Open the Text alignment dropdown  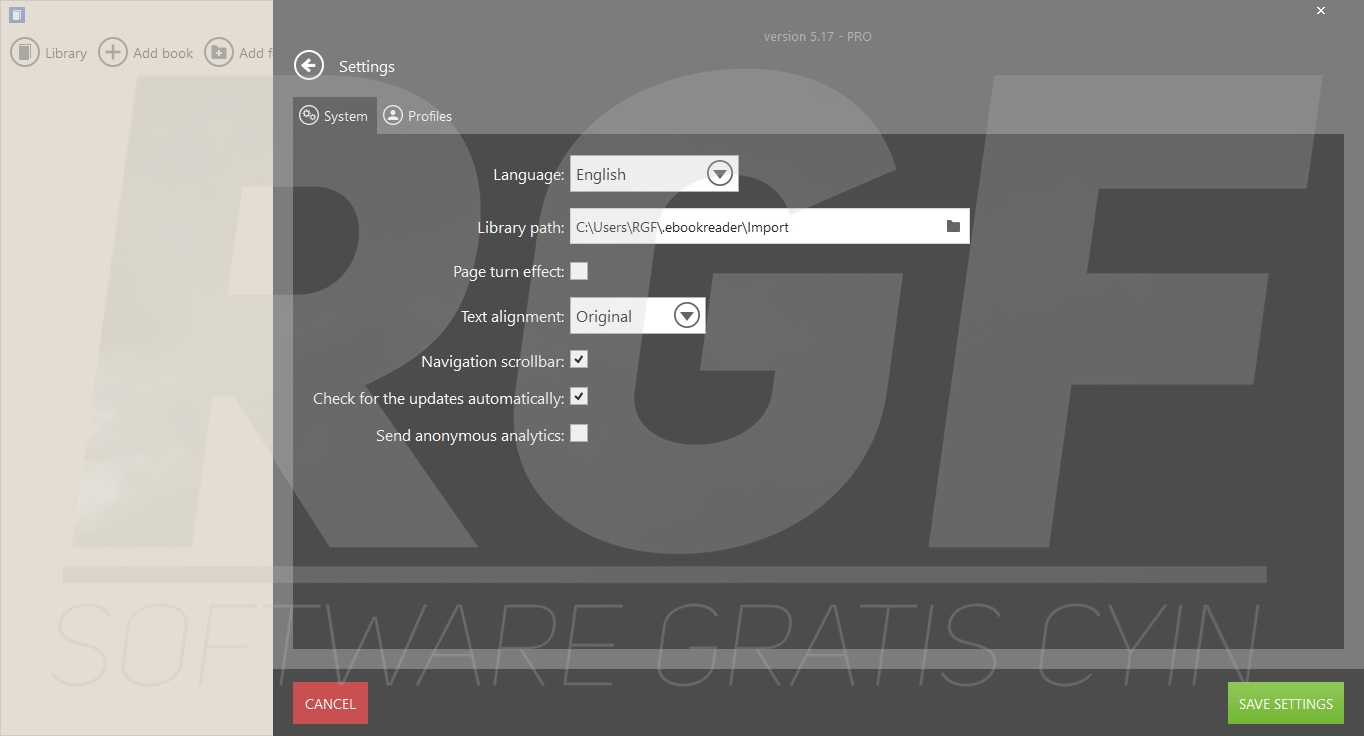pyautogui.click(x=638, y=316)
